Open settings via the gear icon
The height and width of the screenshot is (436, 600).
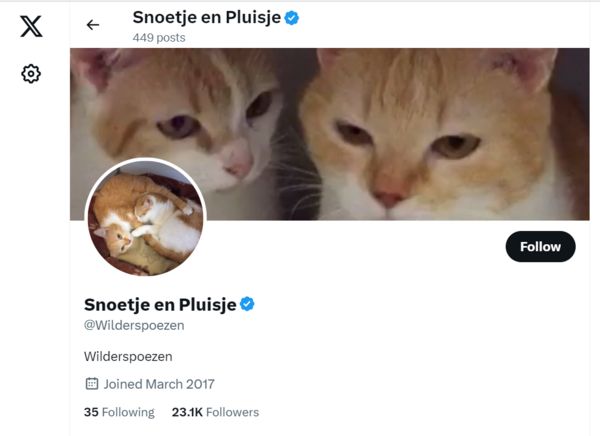(x=31, y=73)
